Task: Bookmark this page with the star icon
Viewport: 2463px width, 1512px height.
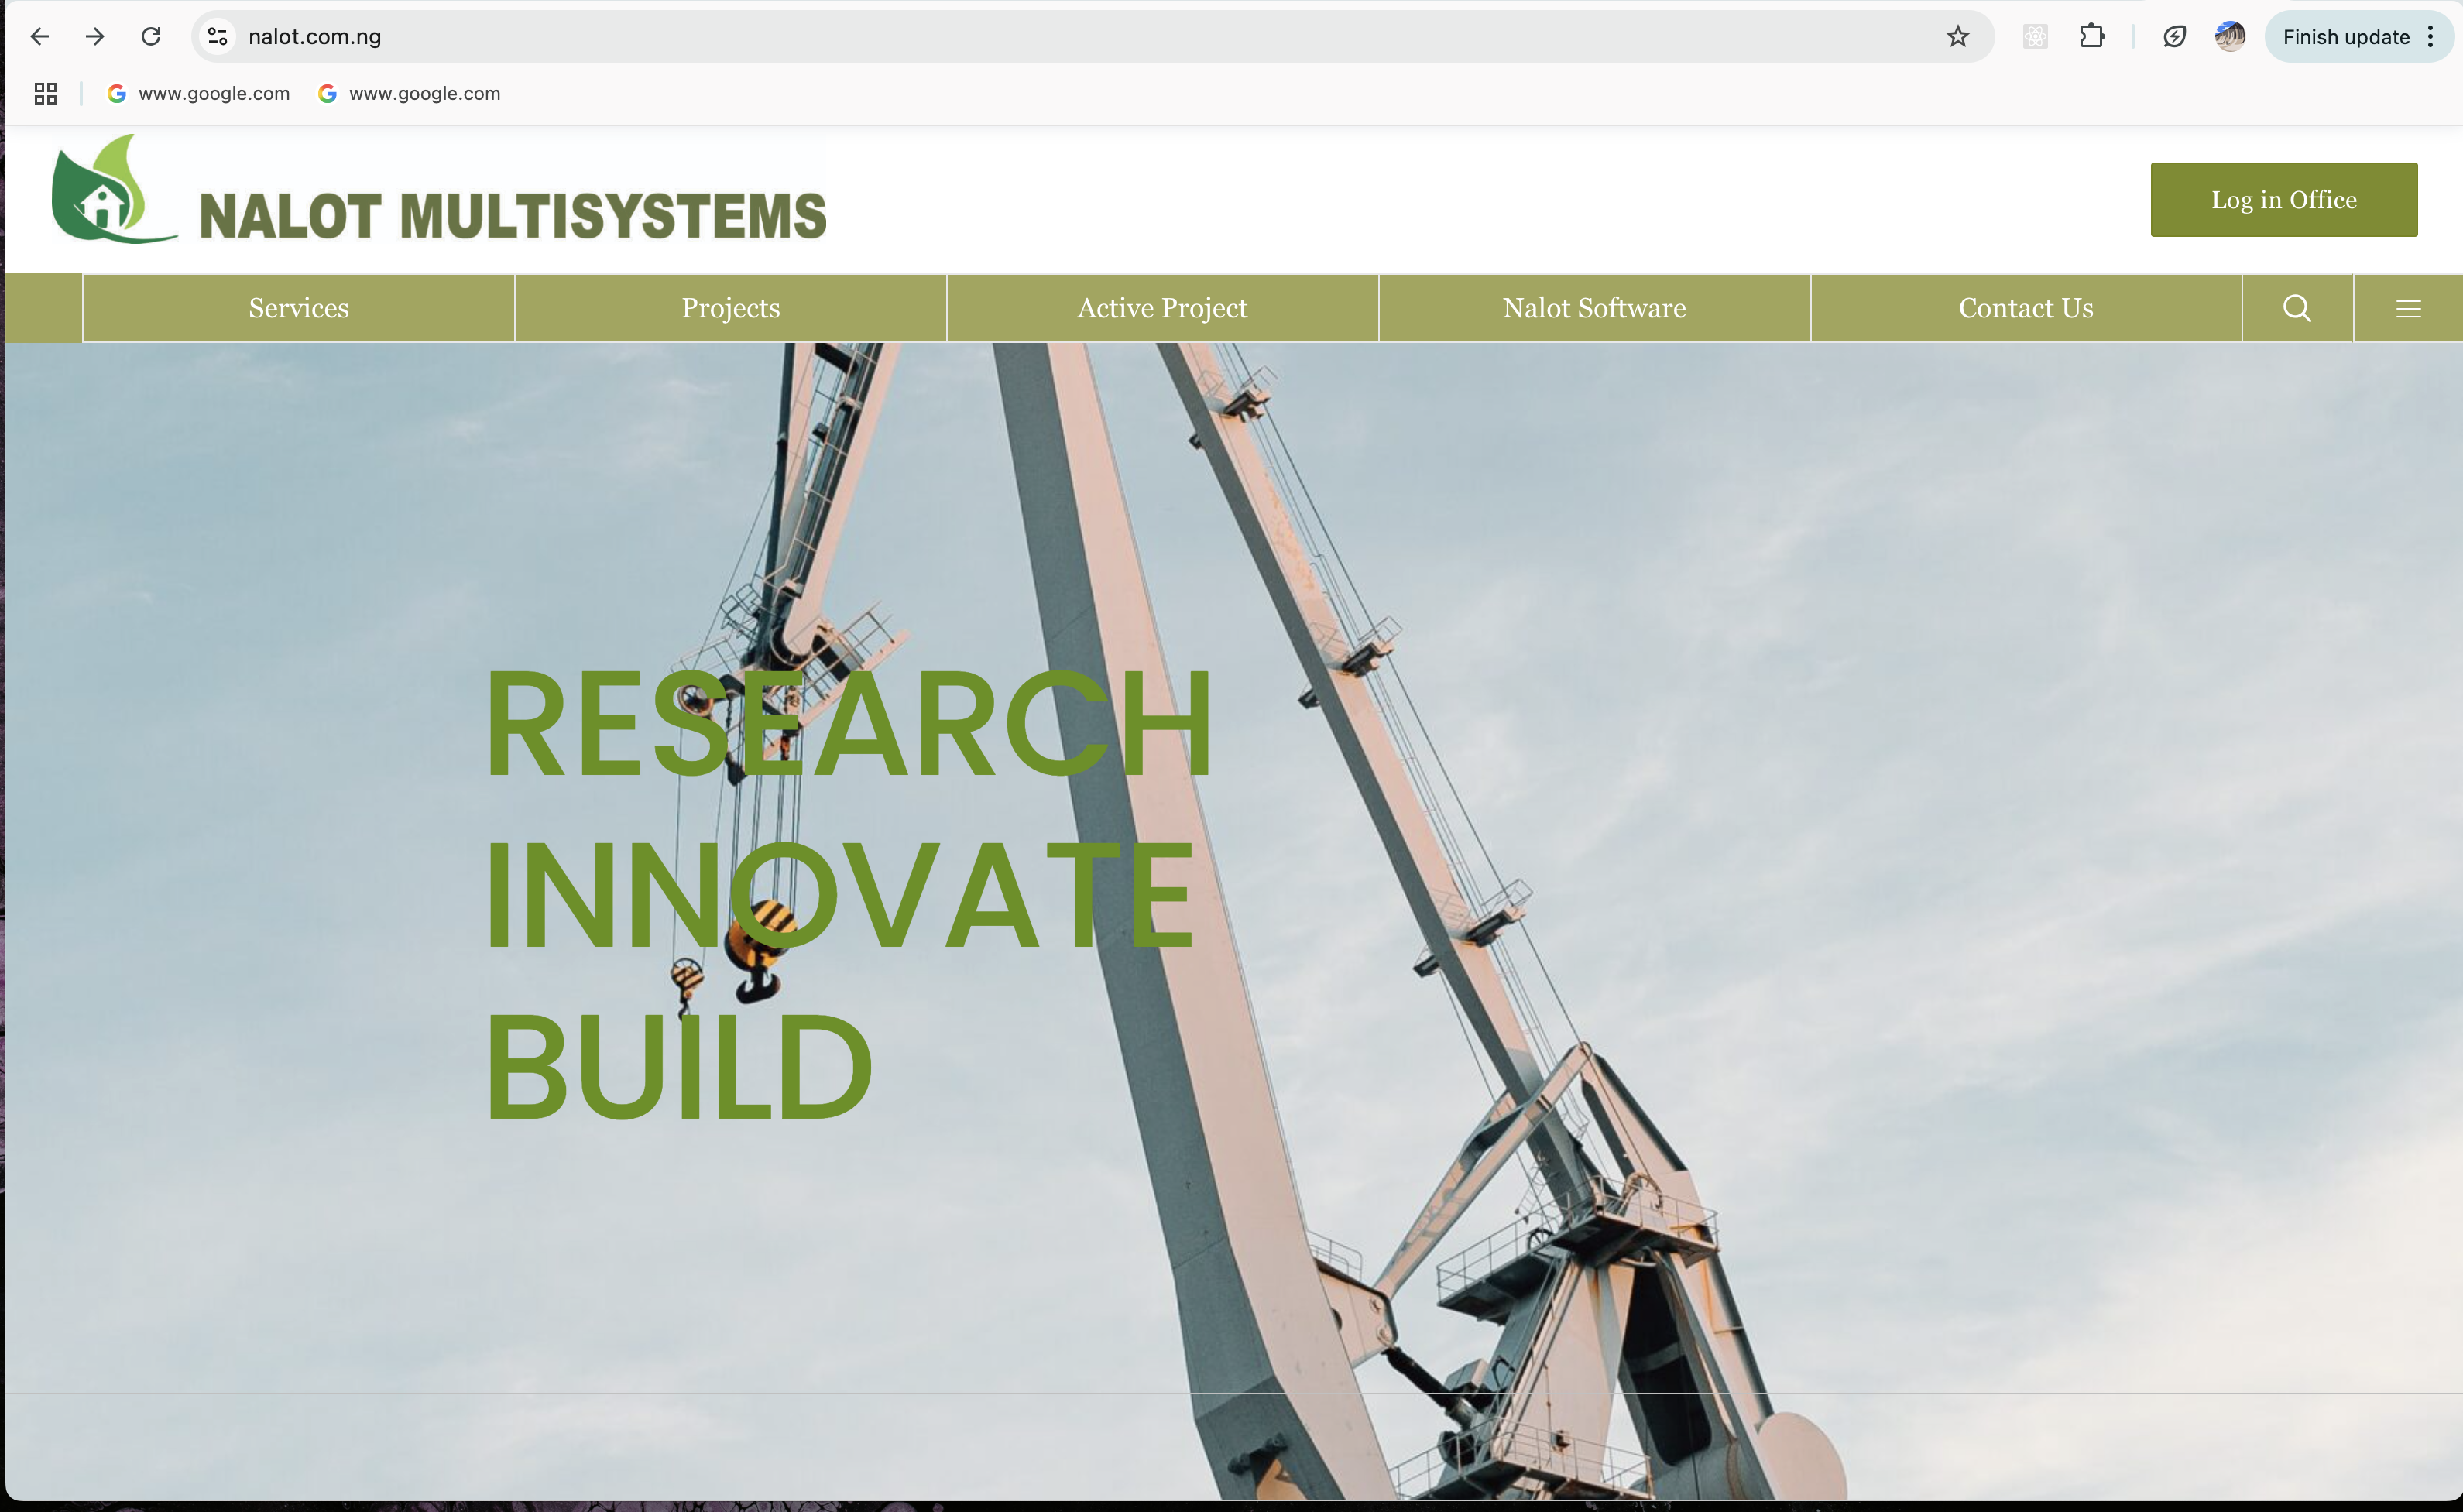Action: click(x=1957, y=37)
